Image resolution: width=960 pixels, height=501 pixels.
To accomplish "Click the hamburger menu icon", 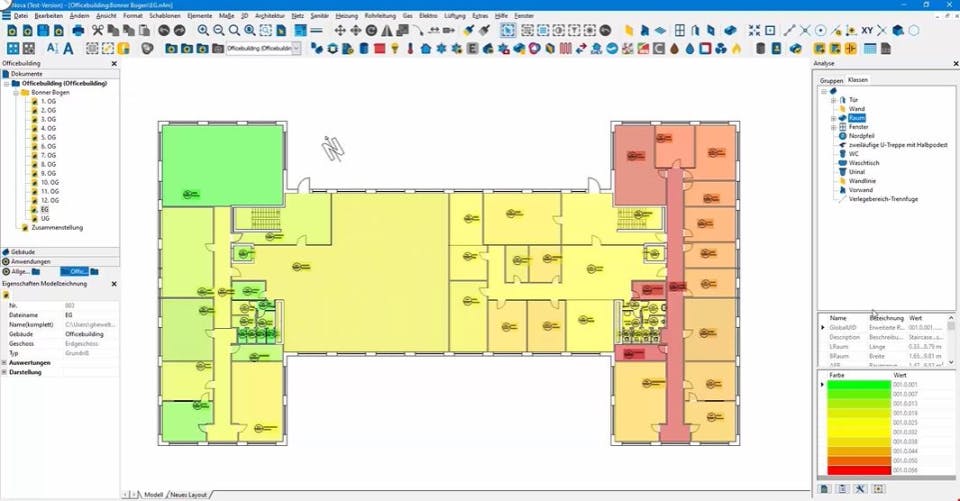I will (x=6, y=15).
